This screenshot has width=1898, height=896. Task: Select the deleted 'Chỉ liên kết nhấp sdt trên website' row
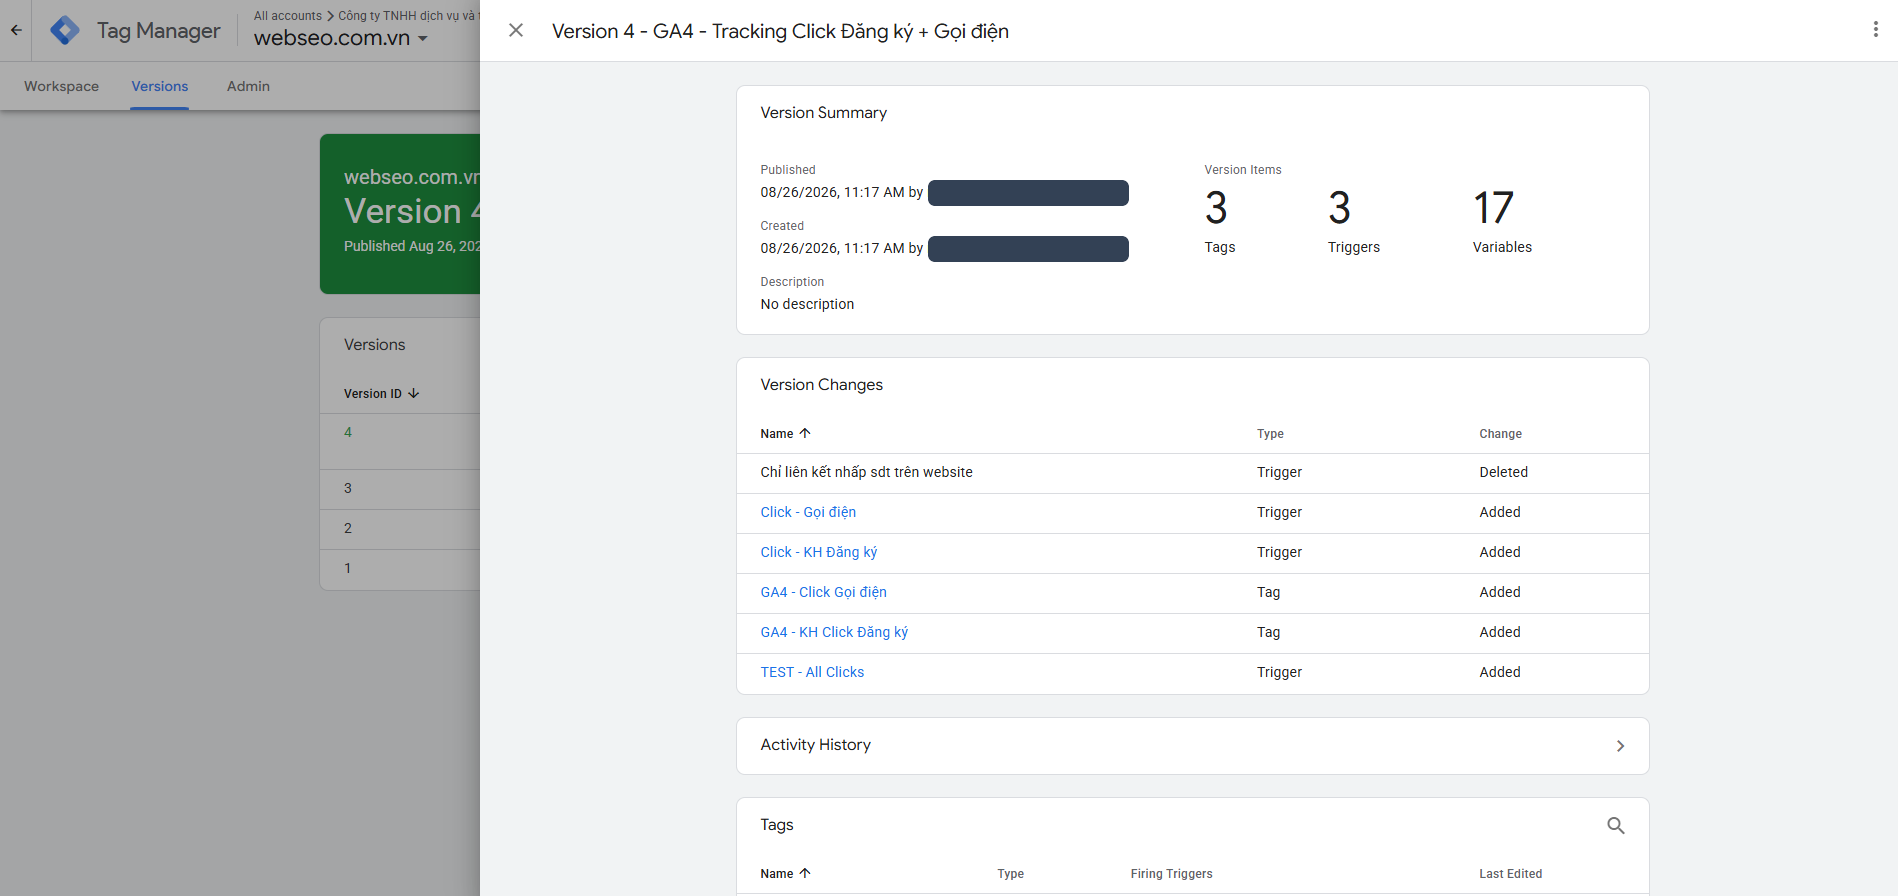[x=1192, y=472]
